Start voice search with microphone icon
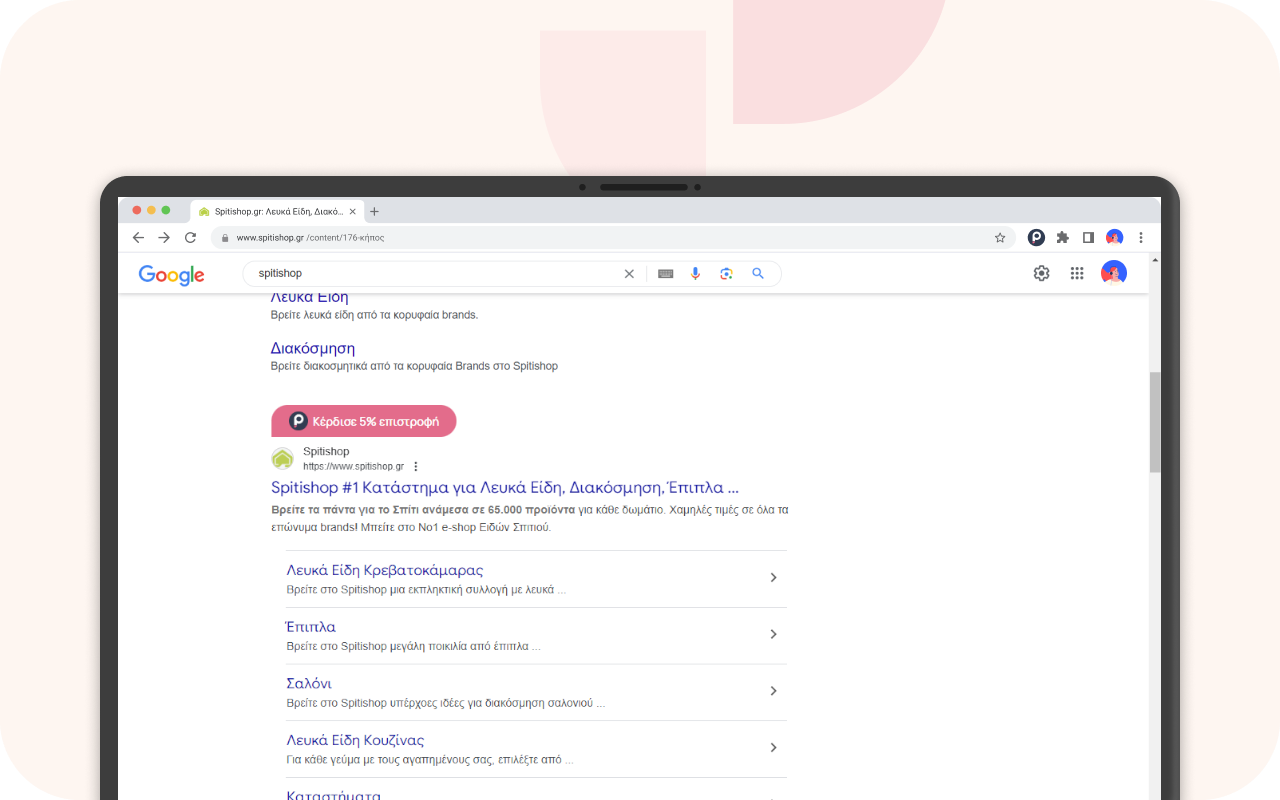The width and height of the screenshot is (1280, 800). point(696,274)
